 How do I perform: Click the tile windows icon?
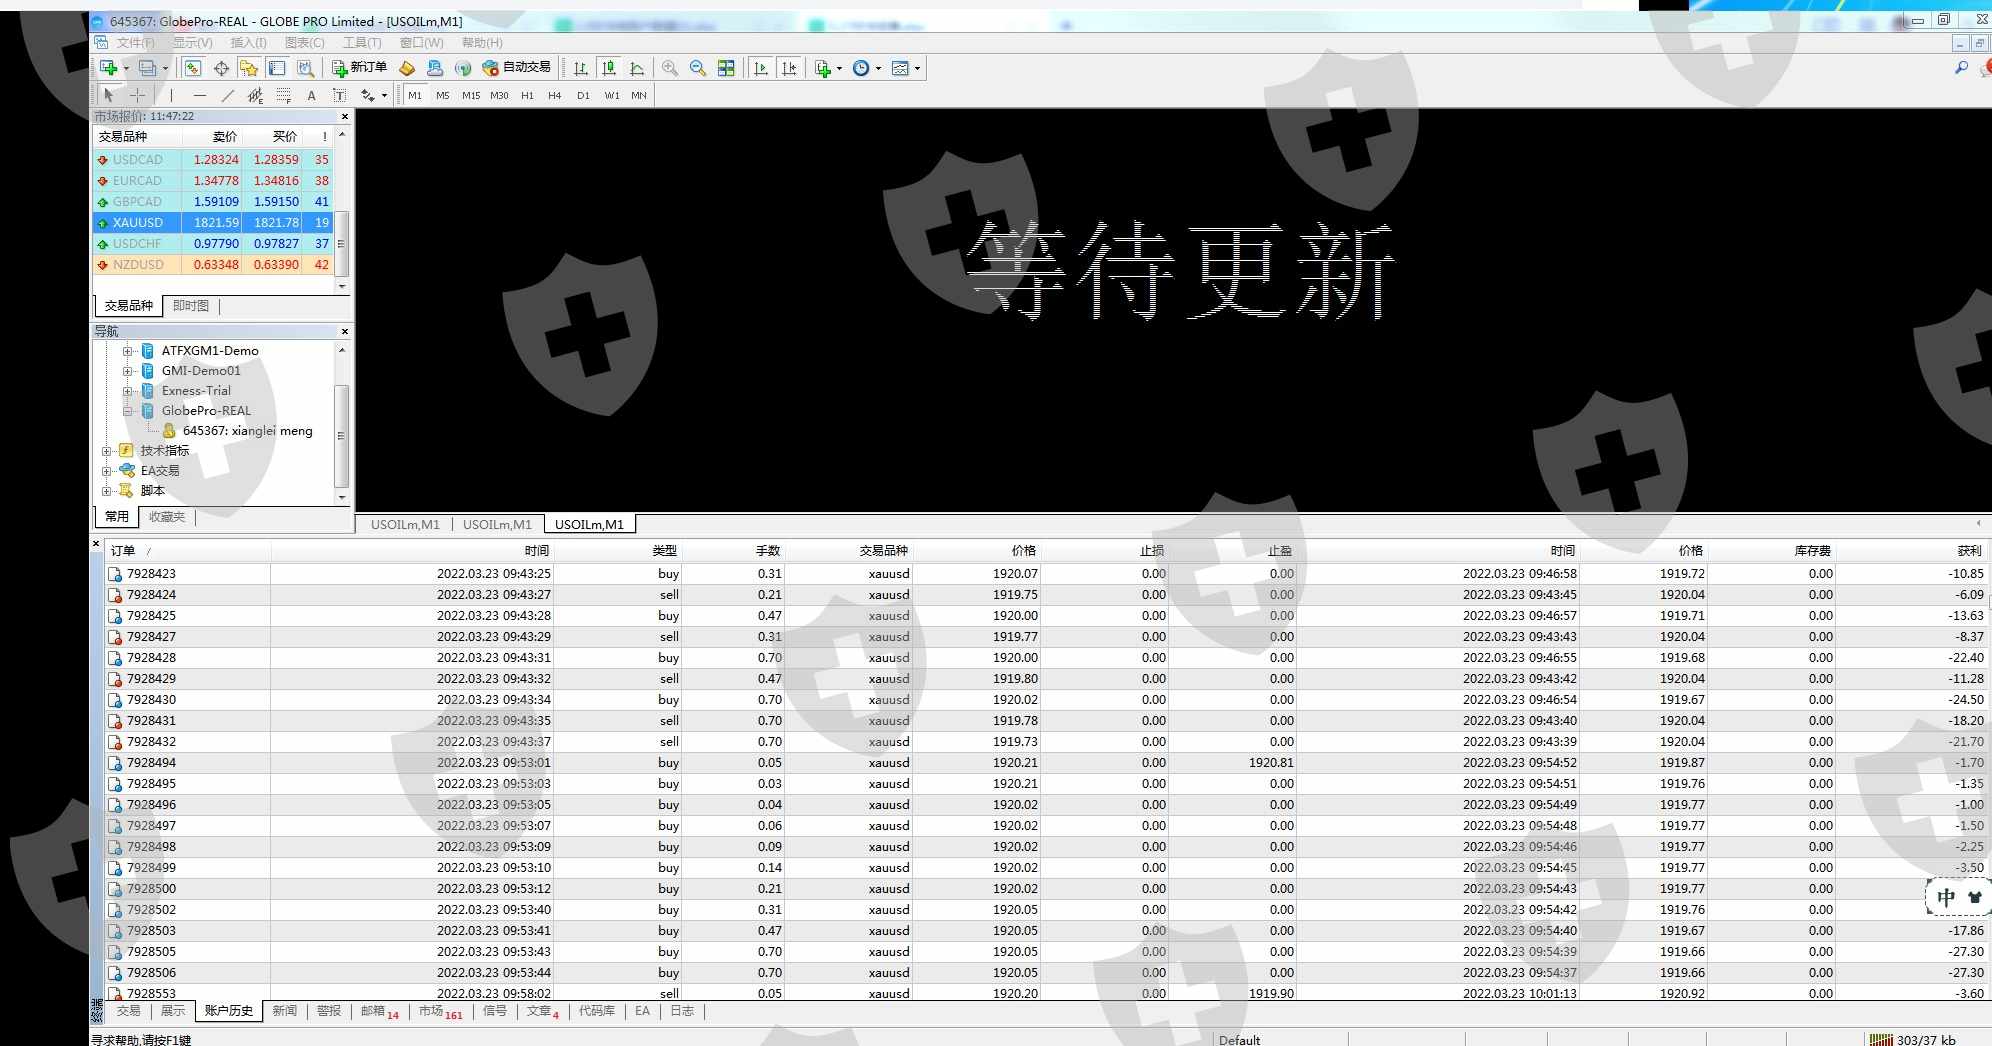(x=726, y=68)
